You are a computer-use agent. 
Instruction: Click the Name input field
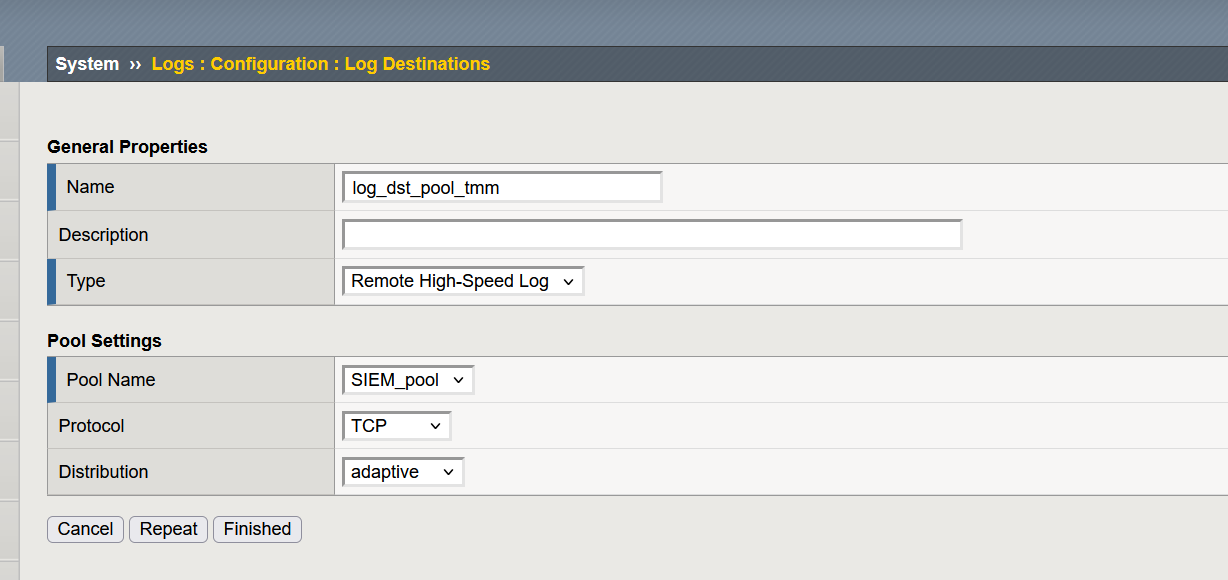502,187
